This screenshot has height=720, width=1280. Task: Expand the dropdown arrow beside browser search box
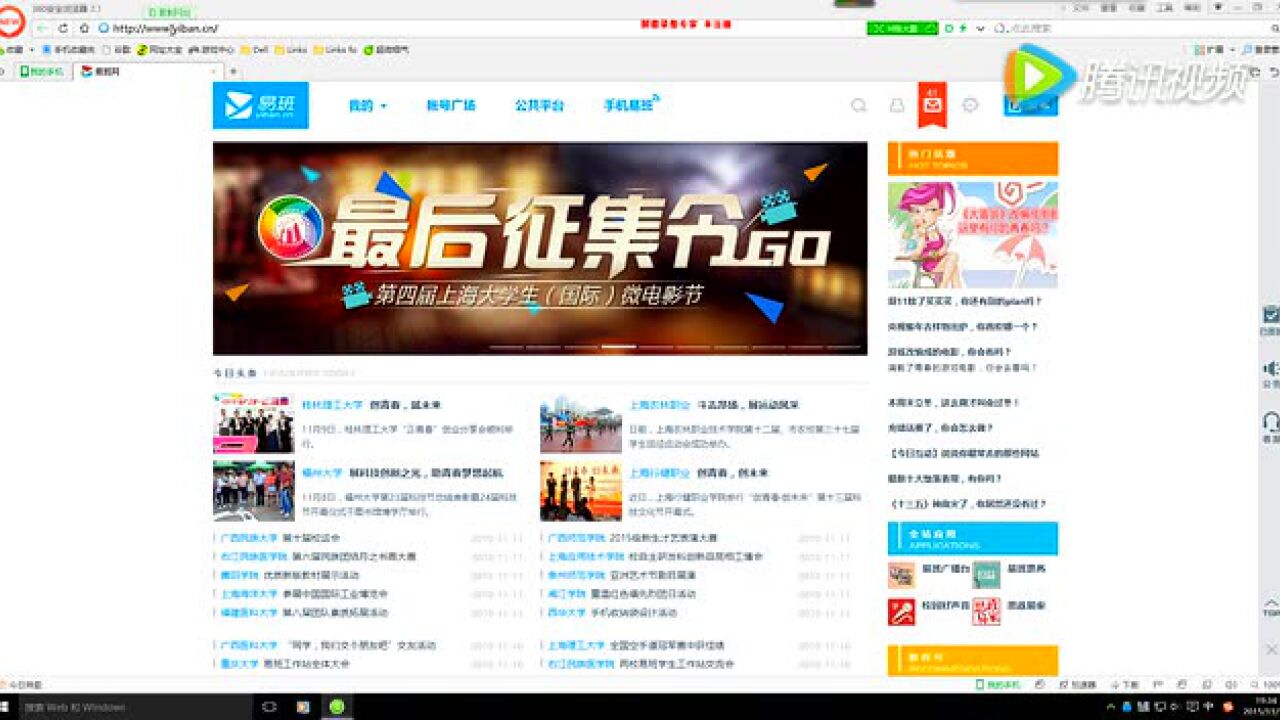click(980, 29)
